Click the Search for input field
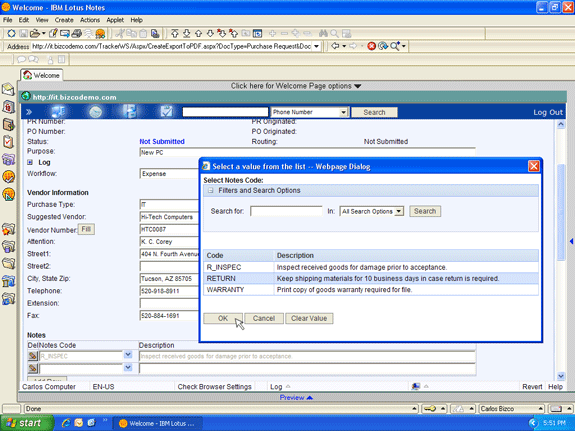This screenshot has height=431, width=575. (x=286, y=211)
